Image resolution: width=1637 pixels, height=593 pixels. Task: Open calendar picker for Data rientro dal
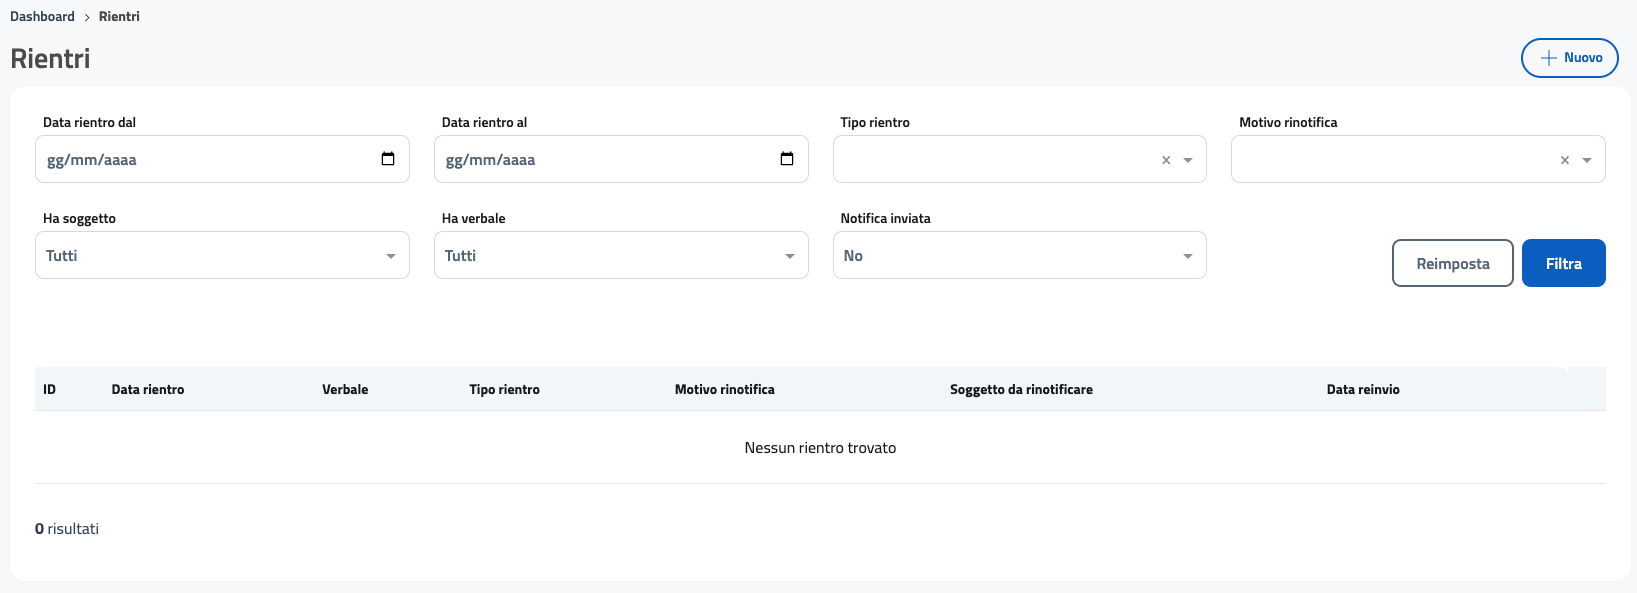(x=388, y=159)
